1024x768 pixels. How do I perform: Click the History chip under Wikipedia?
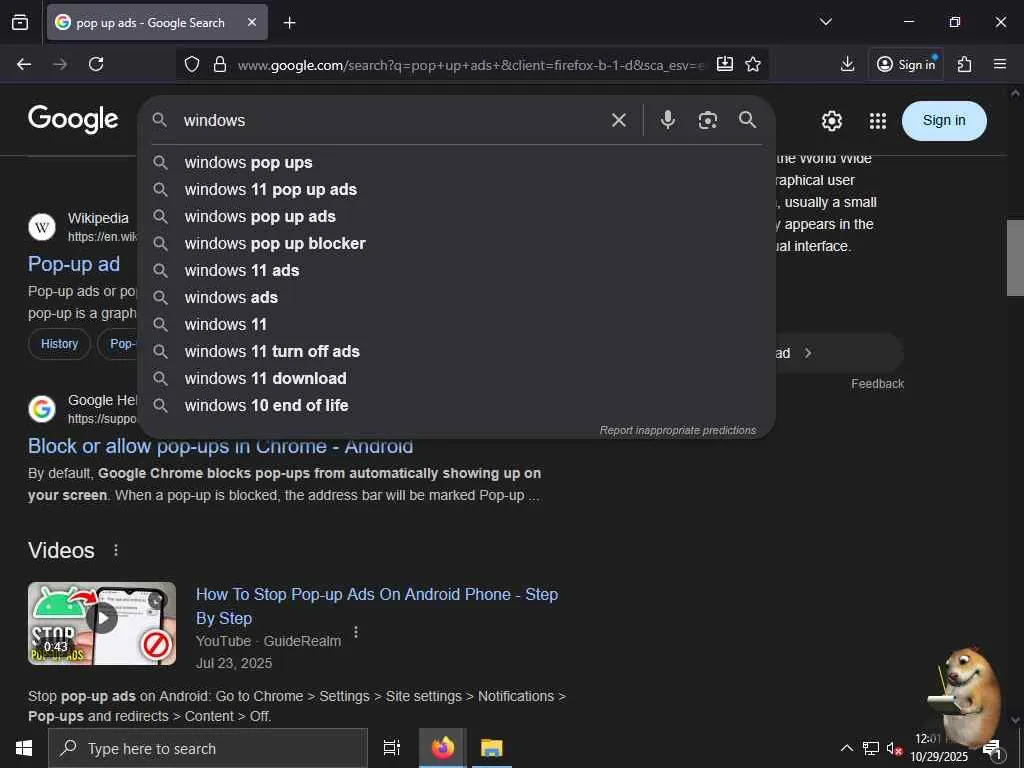coord(59,344)
